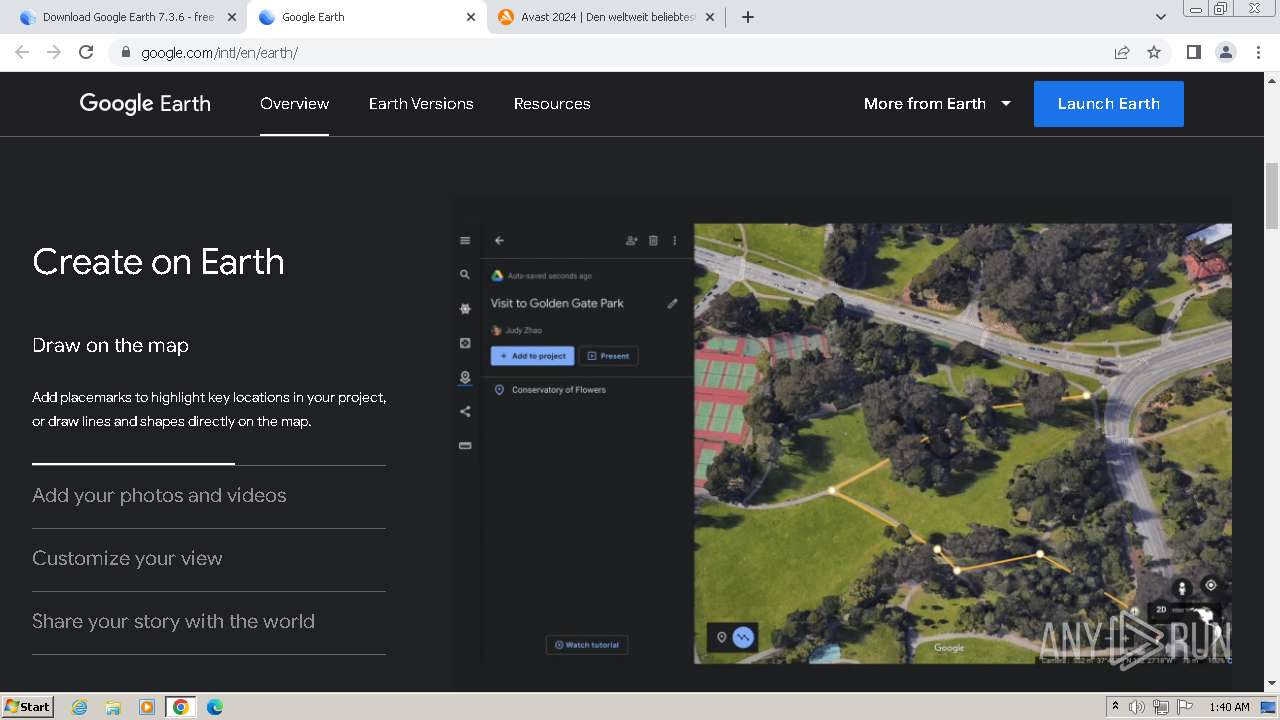Click the Voyager helm icon in Earth preview
Image resolution: width=1280 pixels, height=720 pixels.
pyautogui.click(x=465, y=309)
